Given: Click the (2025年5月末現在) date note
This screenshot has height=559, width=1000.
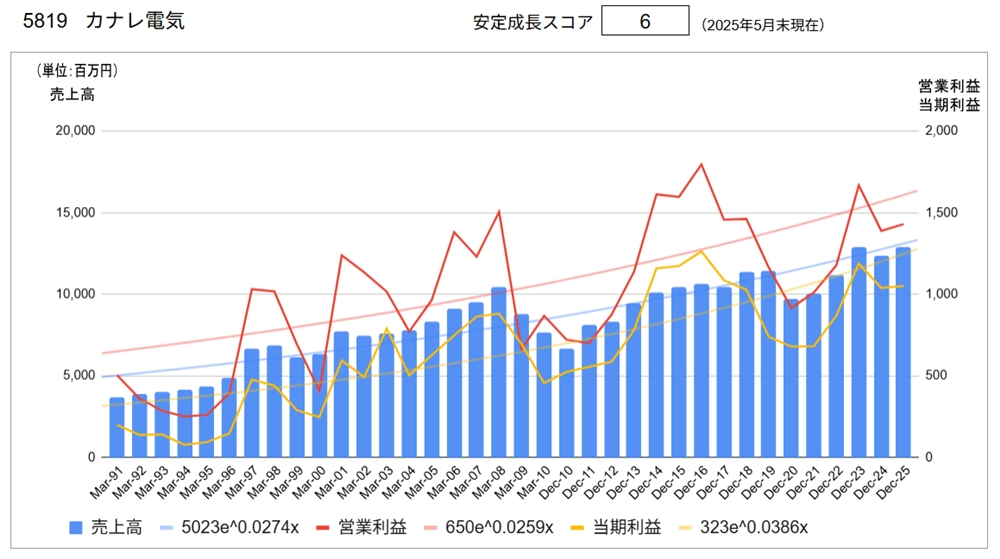Looking at the screenshot, I should click(763, 23).
